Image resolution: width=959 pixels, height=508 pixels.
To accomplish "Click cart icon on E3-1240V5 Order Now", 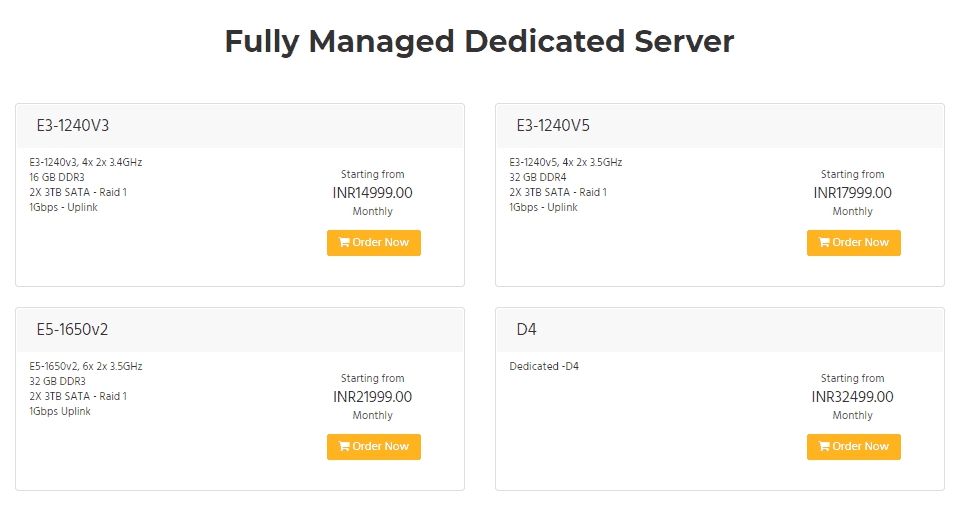I will [824, 242].
